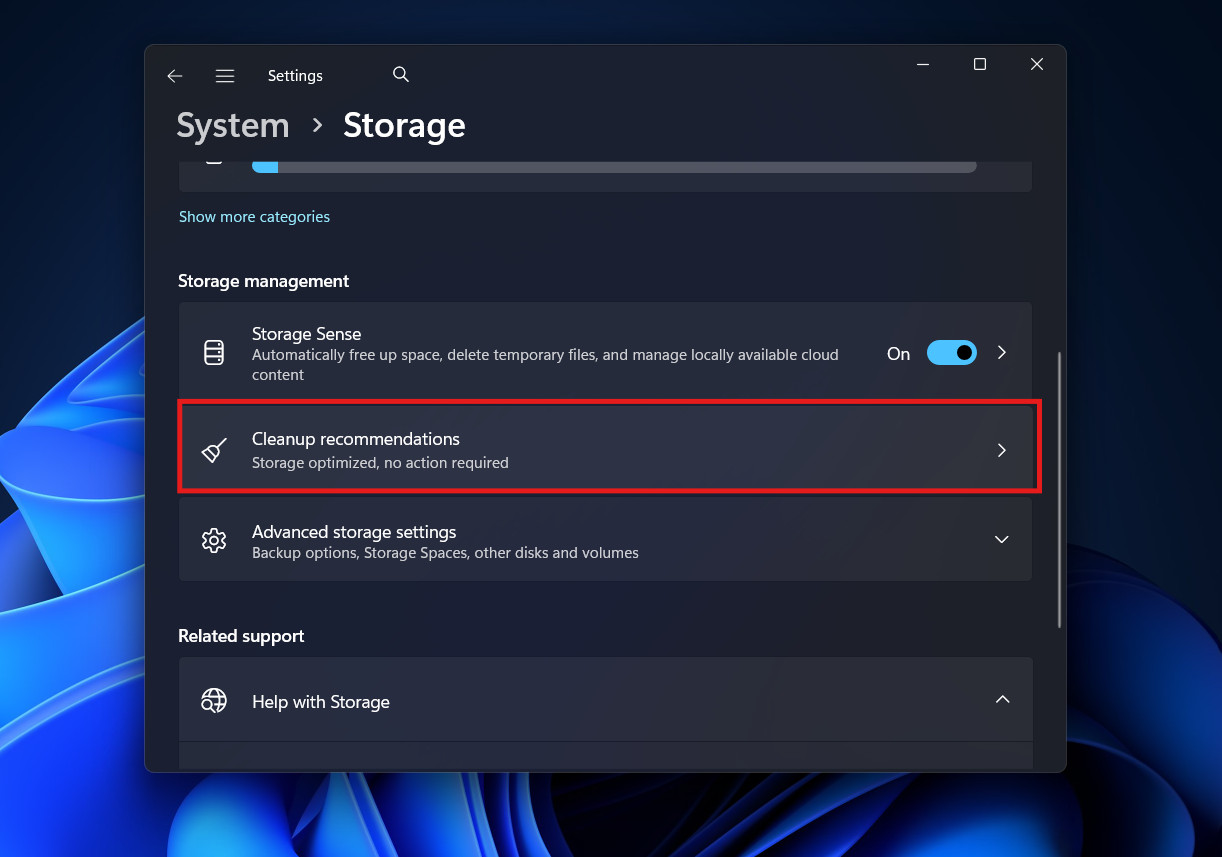Click the Storage breadcrumb title

click(x=404, y=125)
